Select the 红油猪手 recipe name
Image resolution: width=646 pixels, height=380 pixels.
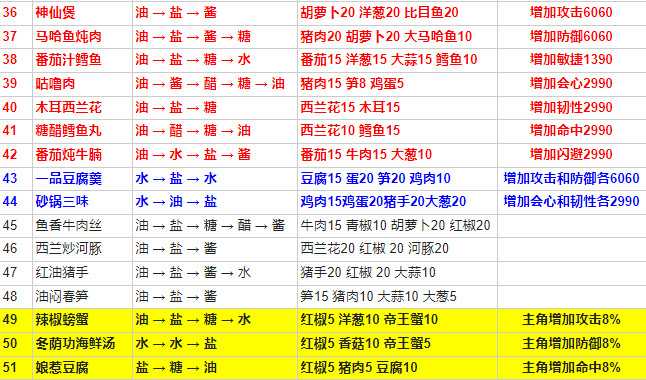[x=62, y=272]
